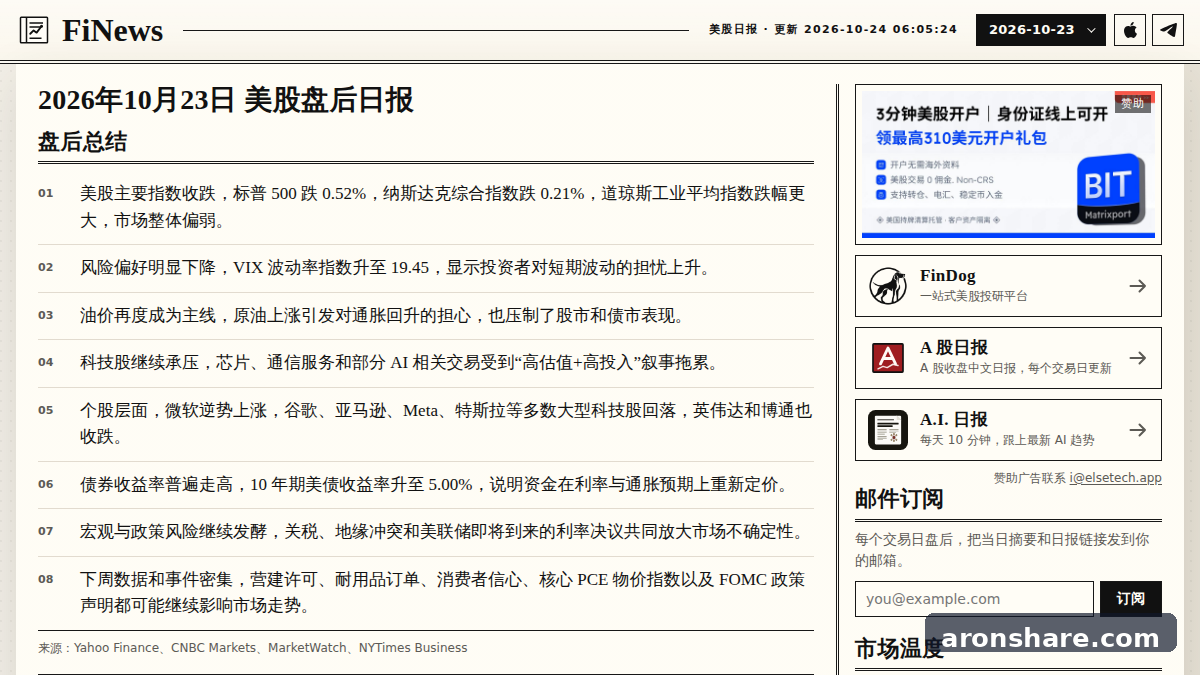Click summary item 08 about 下周数据和事件
Viewport: 1200px width, 675px height.
(426, 593)
